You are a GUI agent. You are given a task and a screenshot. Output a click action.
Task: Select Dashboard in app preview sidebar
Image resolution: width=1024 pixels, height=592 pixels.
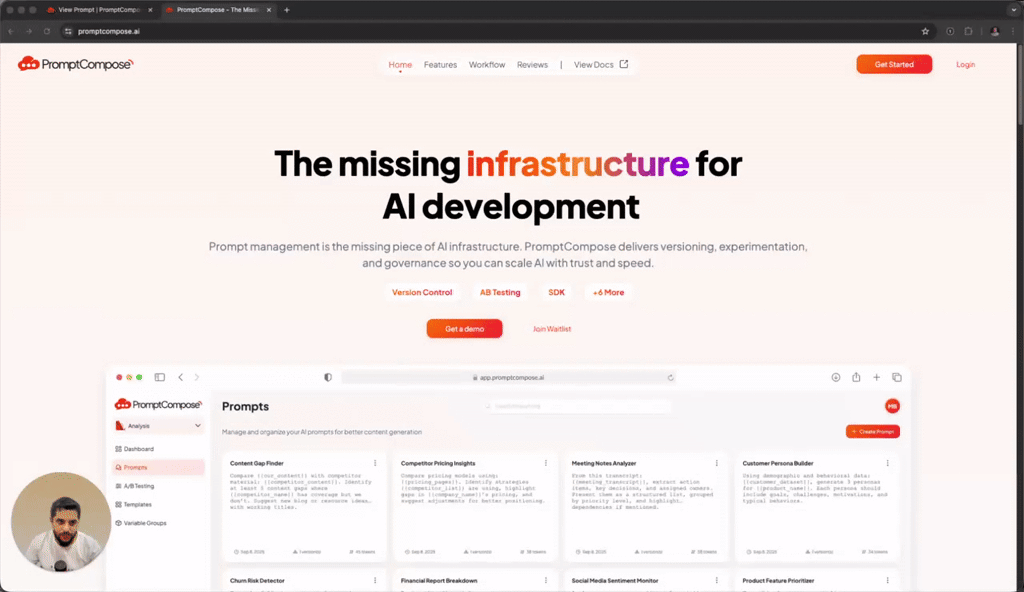pyautogui.click(x=158, y=449)
